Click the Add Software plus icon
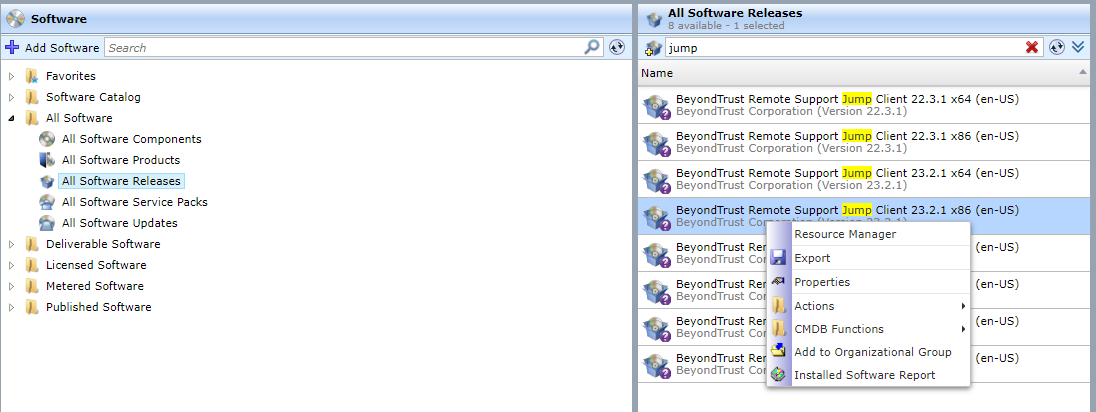Viewport: 1096px width, 412px height. [12, 48]
